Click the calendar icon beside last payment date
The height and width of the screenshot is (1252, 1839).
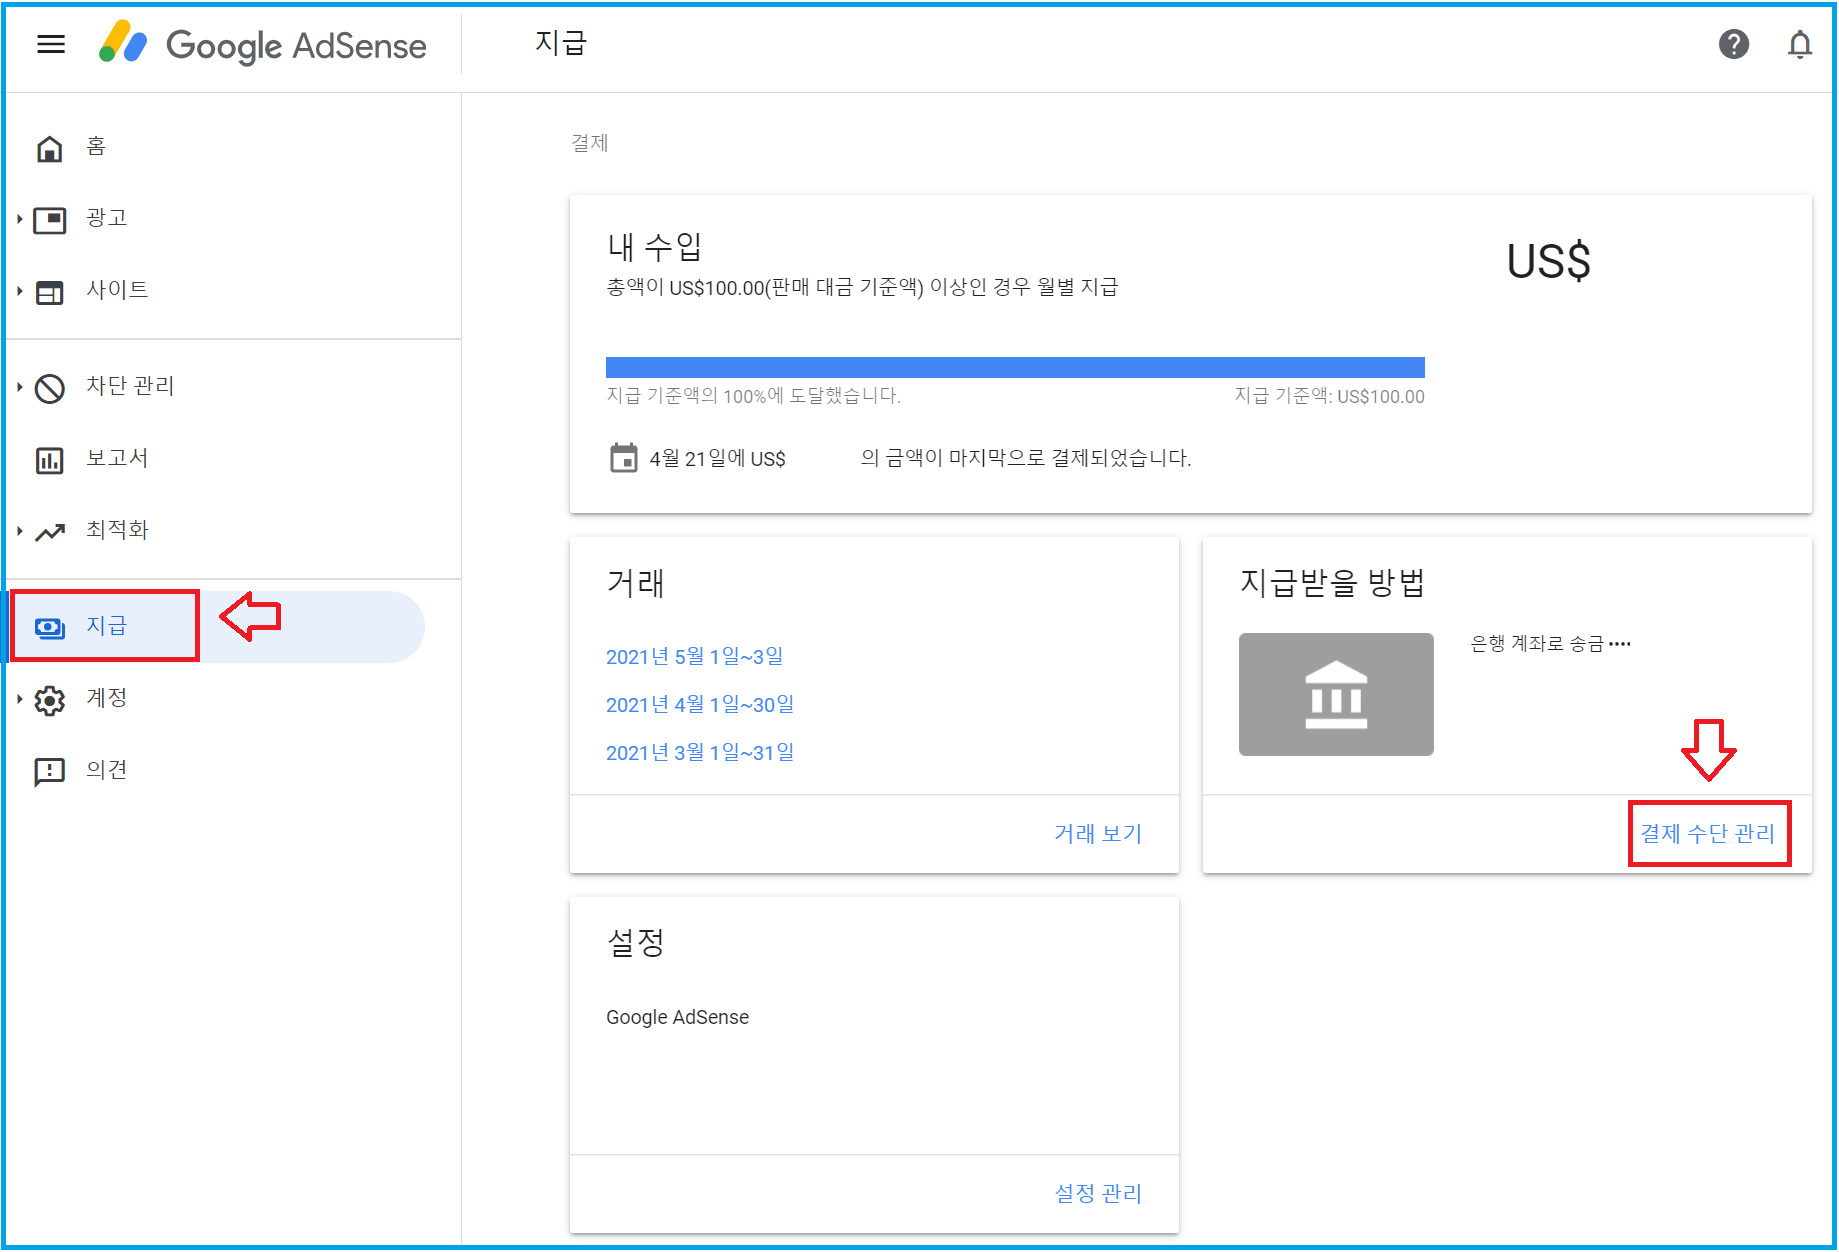pyautogui.click(x=623, y=458)
